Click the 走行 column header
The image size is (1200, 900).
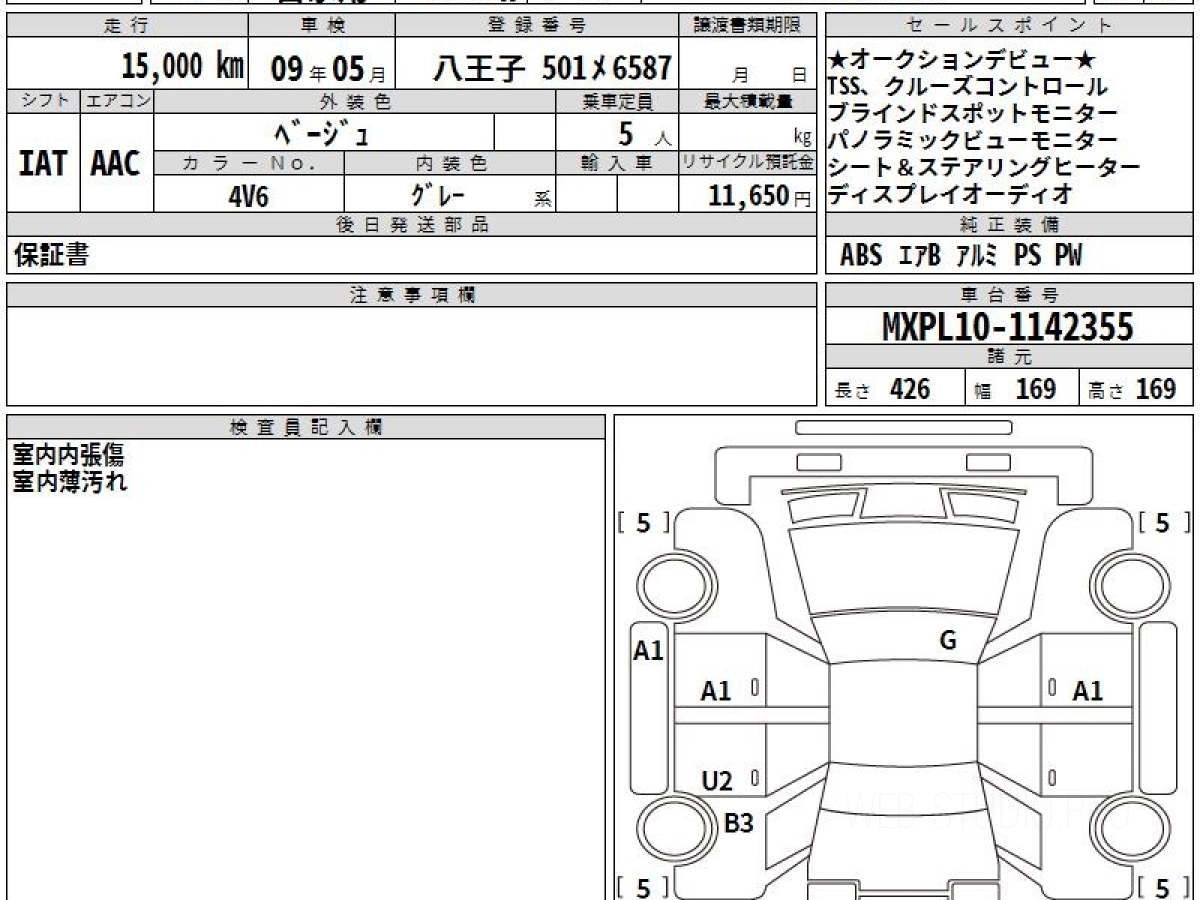pos(126,26)
